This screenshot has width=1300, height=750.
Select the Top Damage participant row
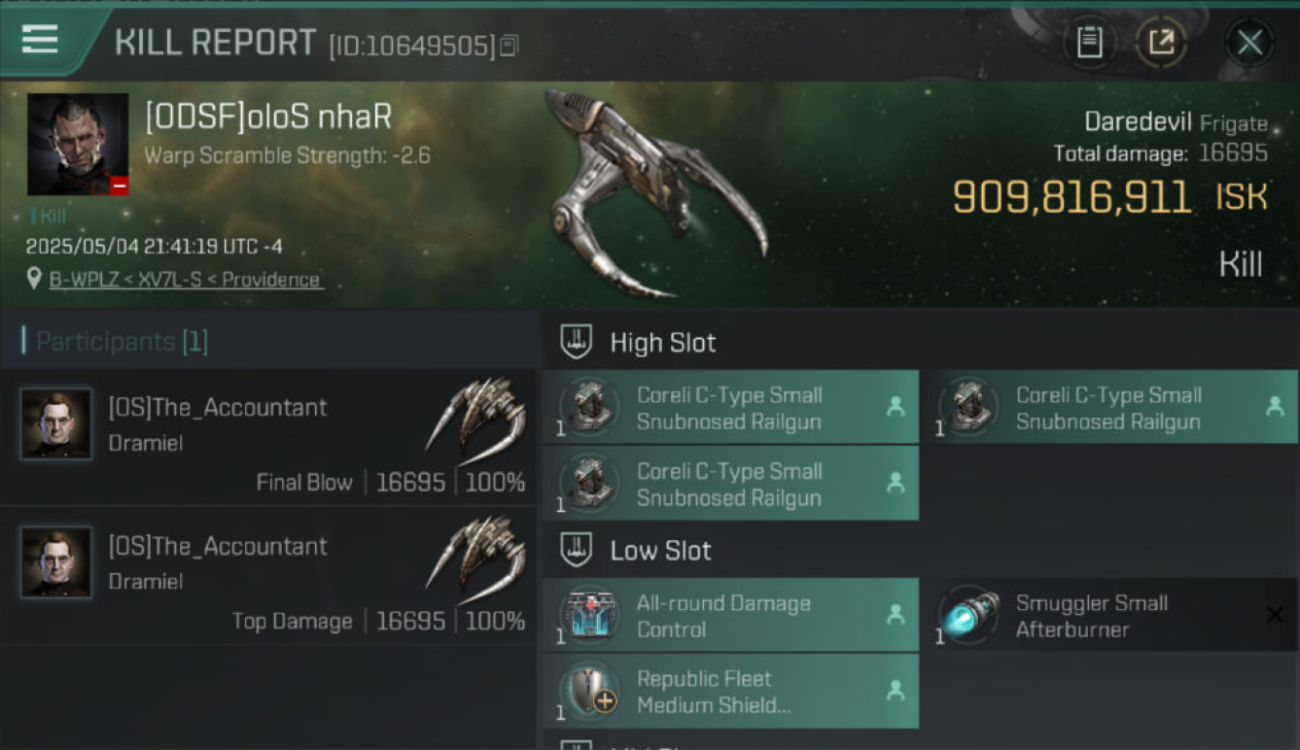(x=269, y=574)
